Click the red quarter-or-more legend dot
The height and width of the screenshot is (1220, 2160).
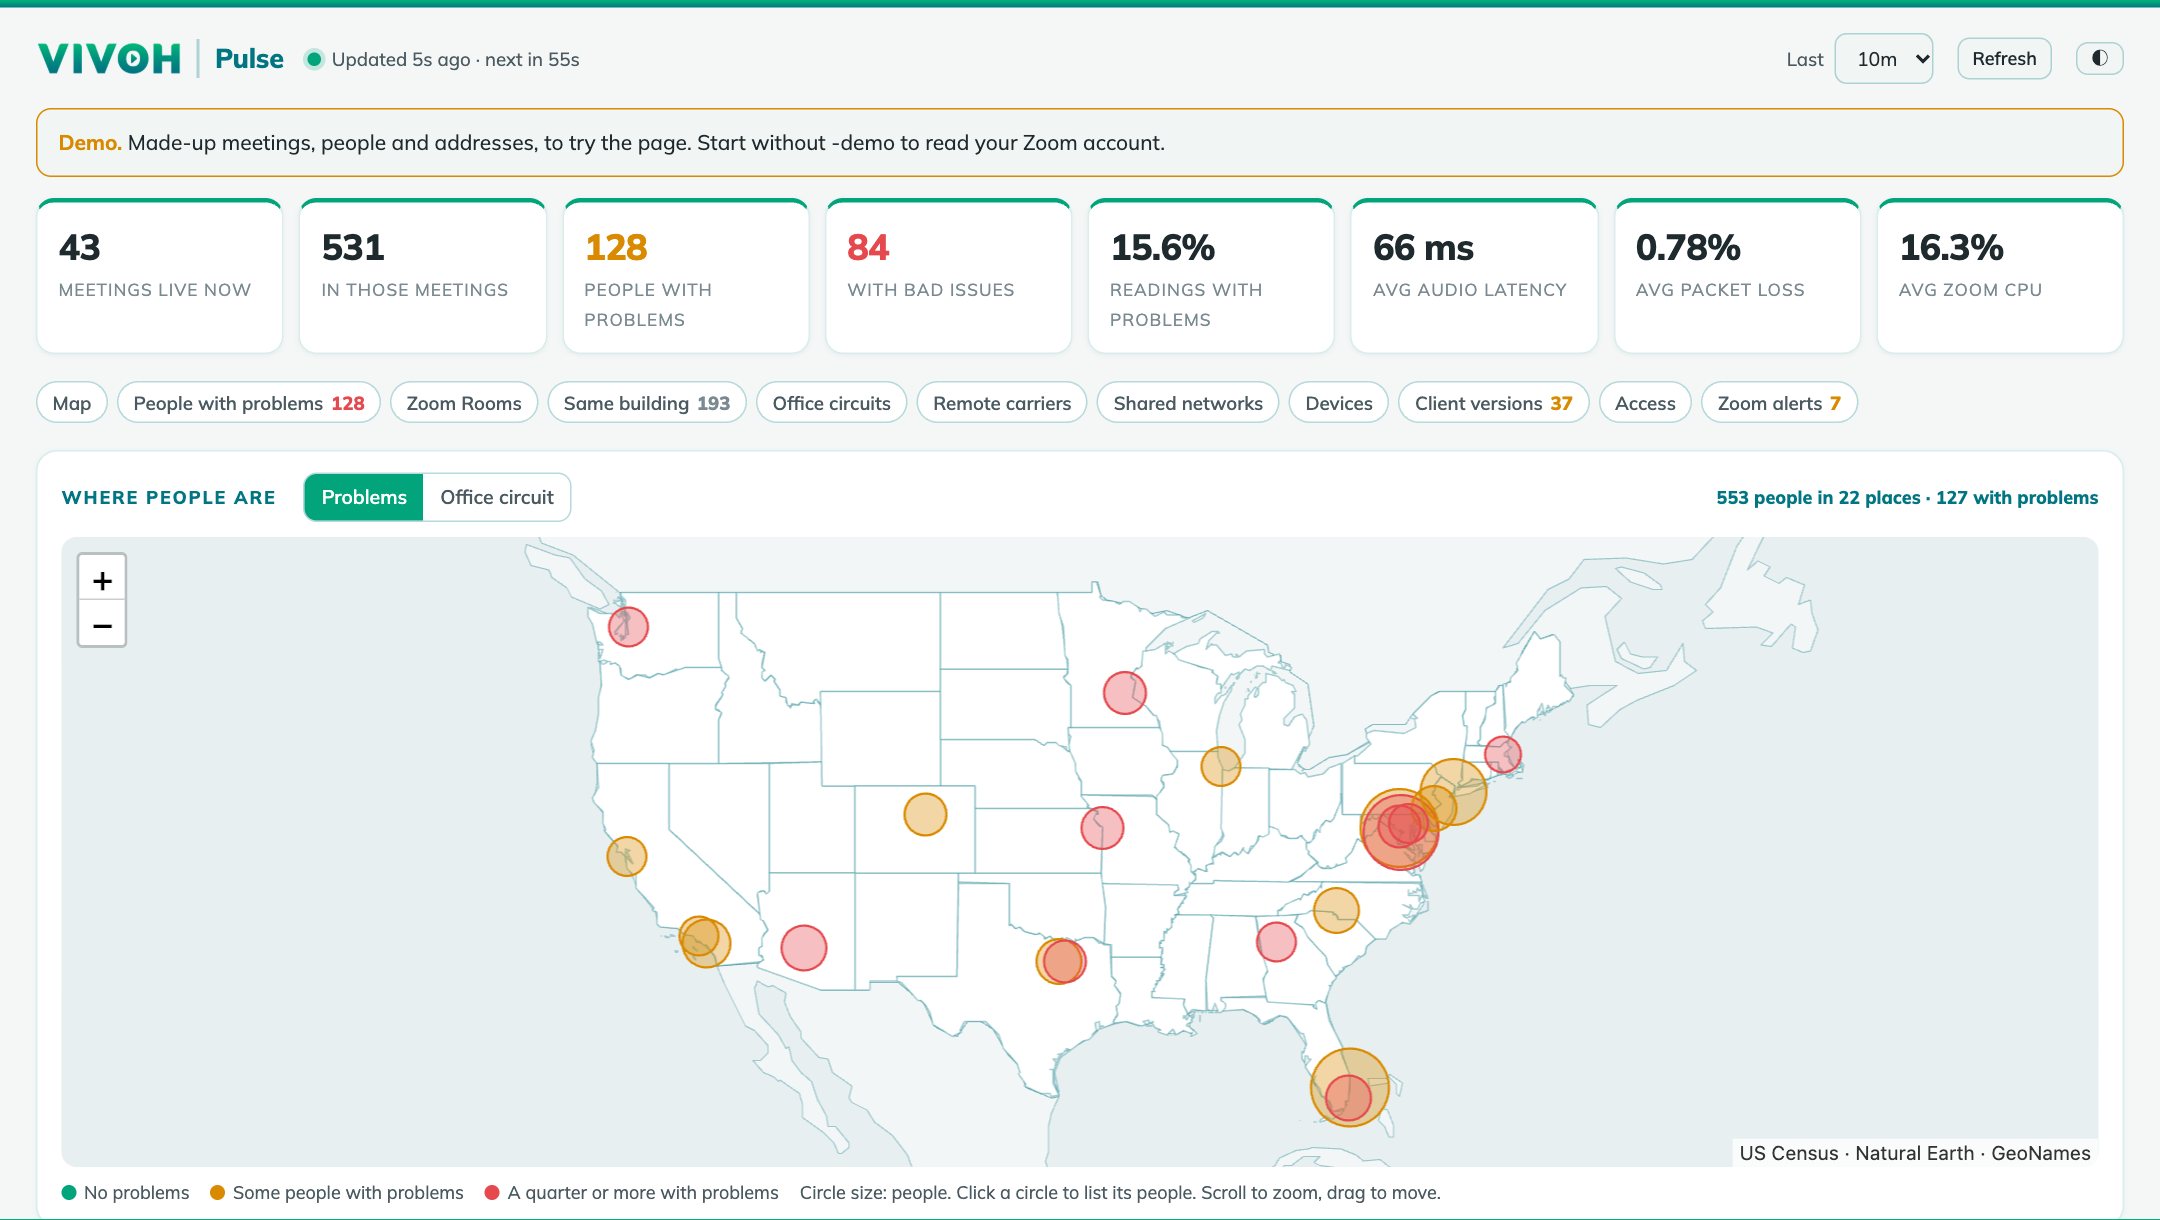(492, 1192)
